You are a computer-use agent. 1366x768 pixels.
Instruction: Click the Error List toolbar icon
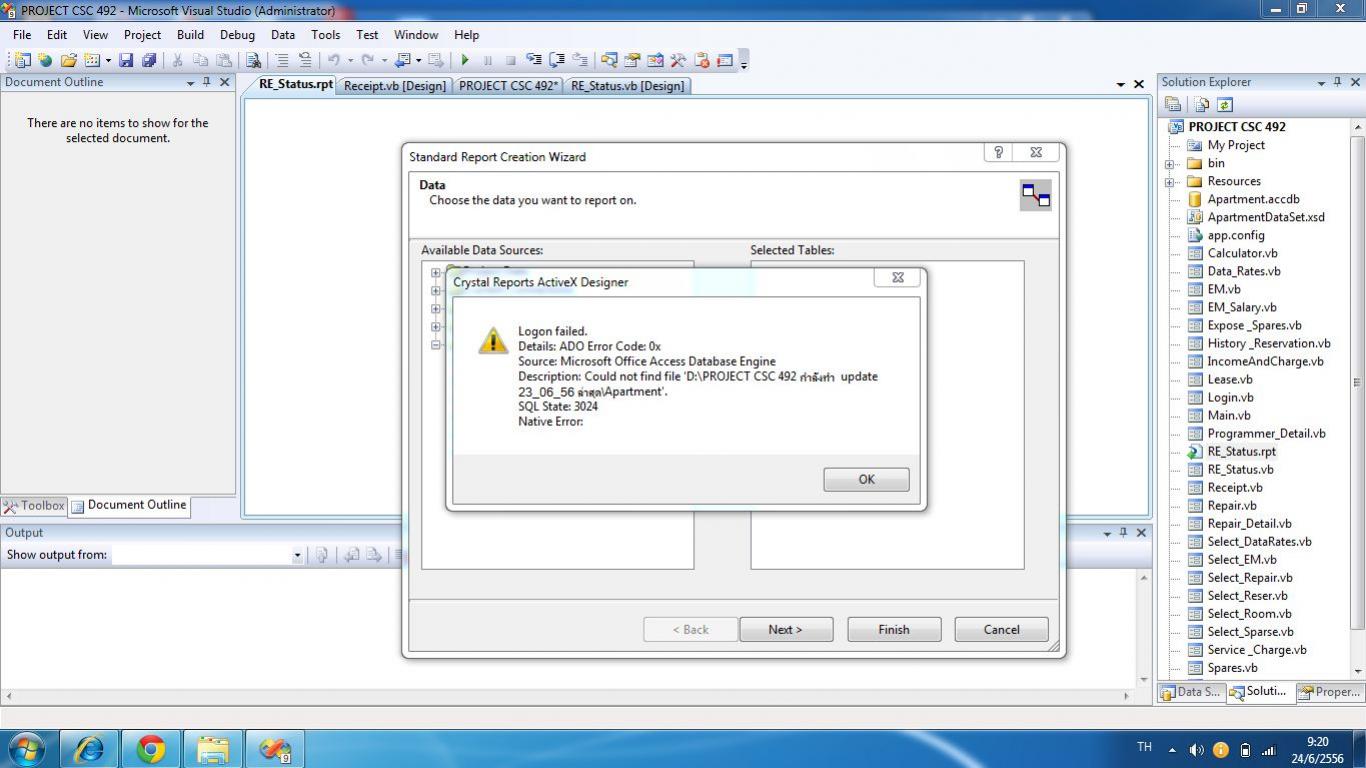(702, 60)
